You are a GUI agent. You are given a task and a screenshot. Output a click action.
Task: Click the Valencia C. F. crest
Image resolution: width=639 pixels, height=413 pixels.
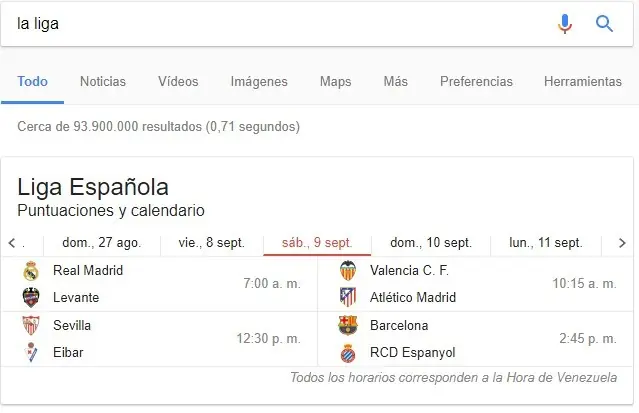(x=348, y=270)
